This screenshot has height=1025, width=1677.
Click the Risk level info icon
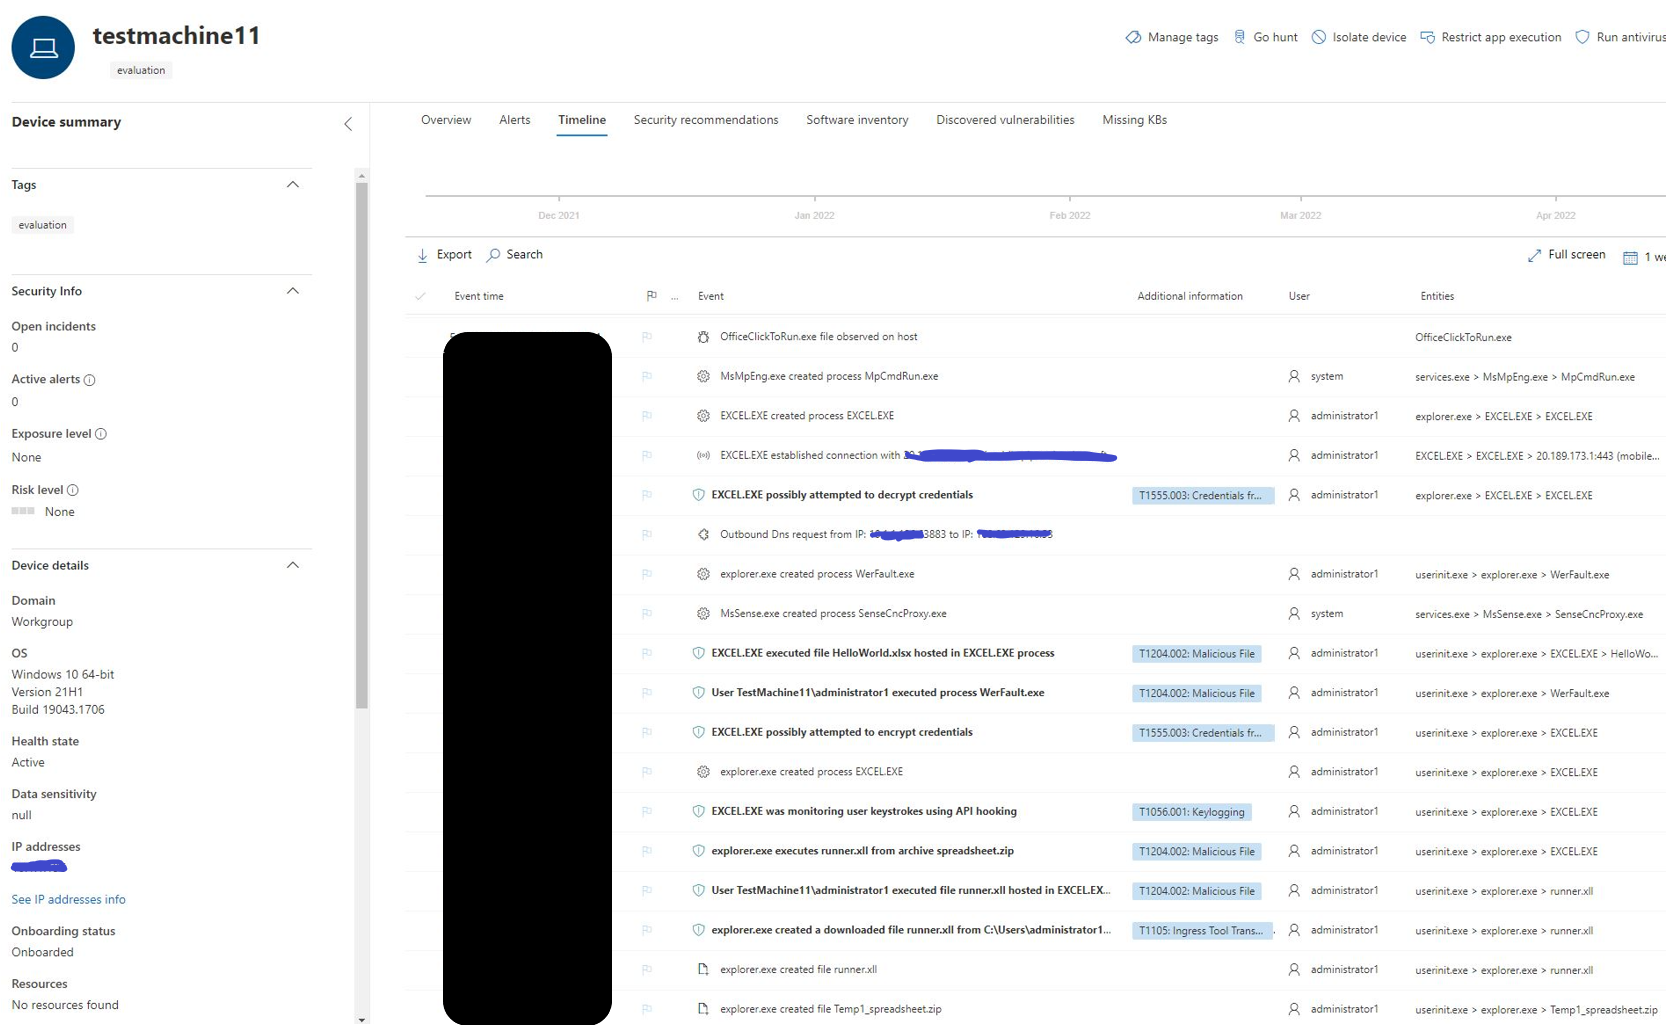(x=72, y=490)
